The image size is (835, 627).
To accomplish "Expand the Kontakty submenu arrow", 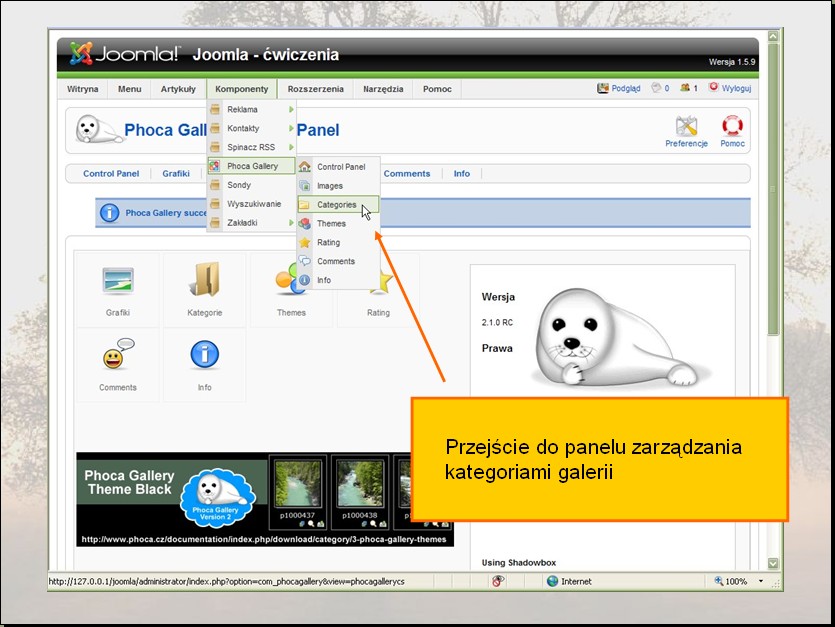I will click(291, 128).
